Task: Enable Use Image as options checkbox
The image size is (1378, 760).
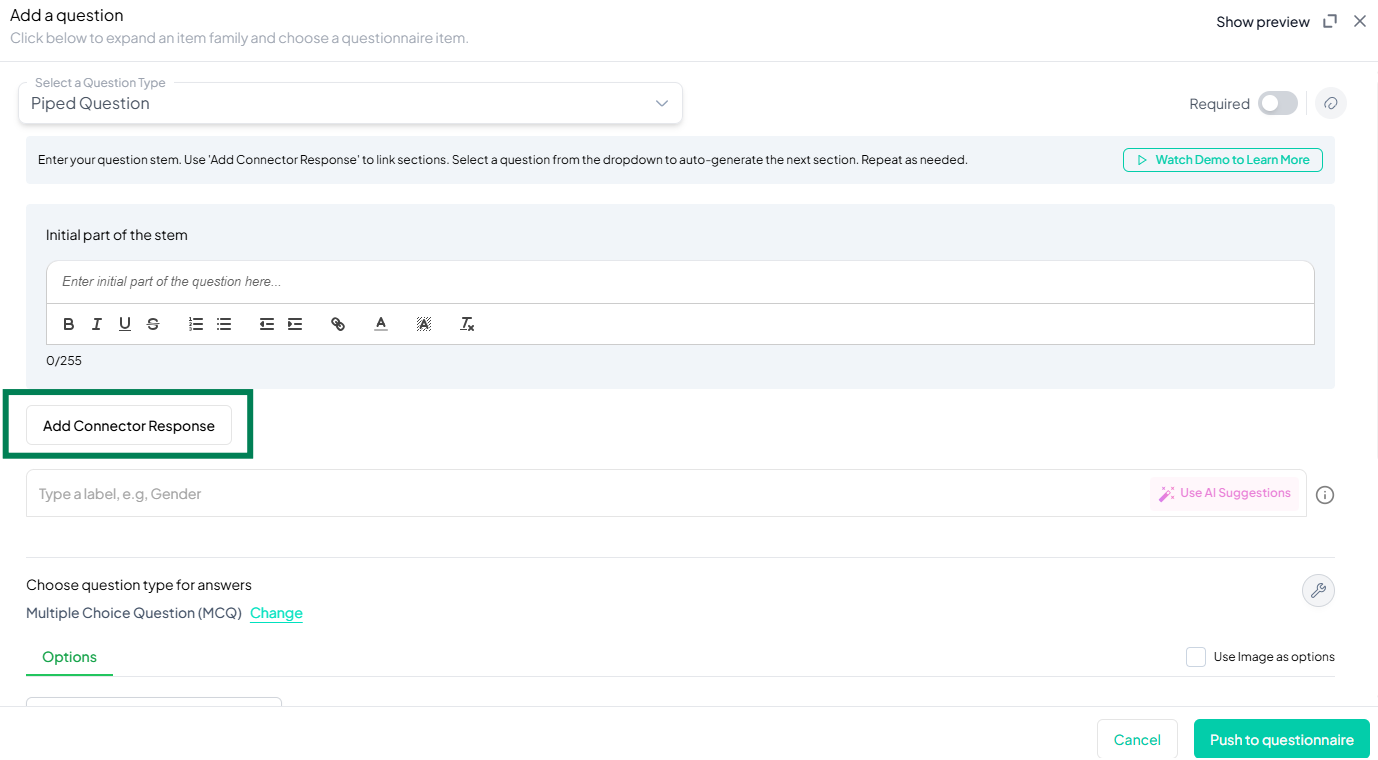Action: coord(1196,657)
